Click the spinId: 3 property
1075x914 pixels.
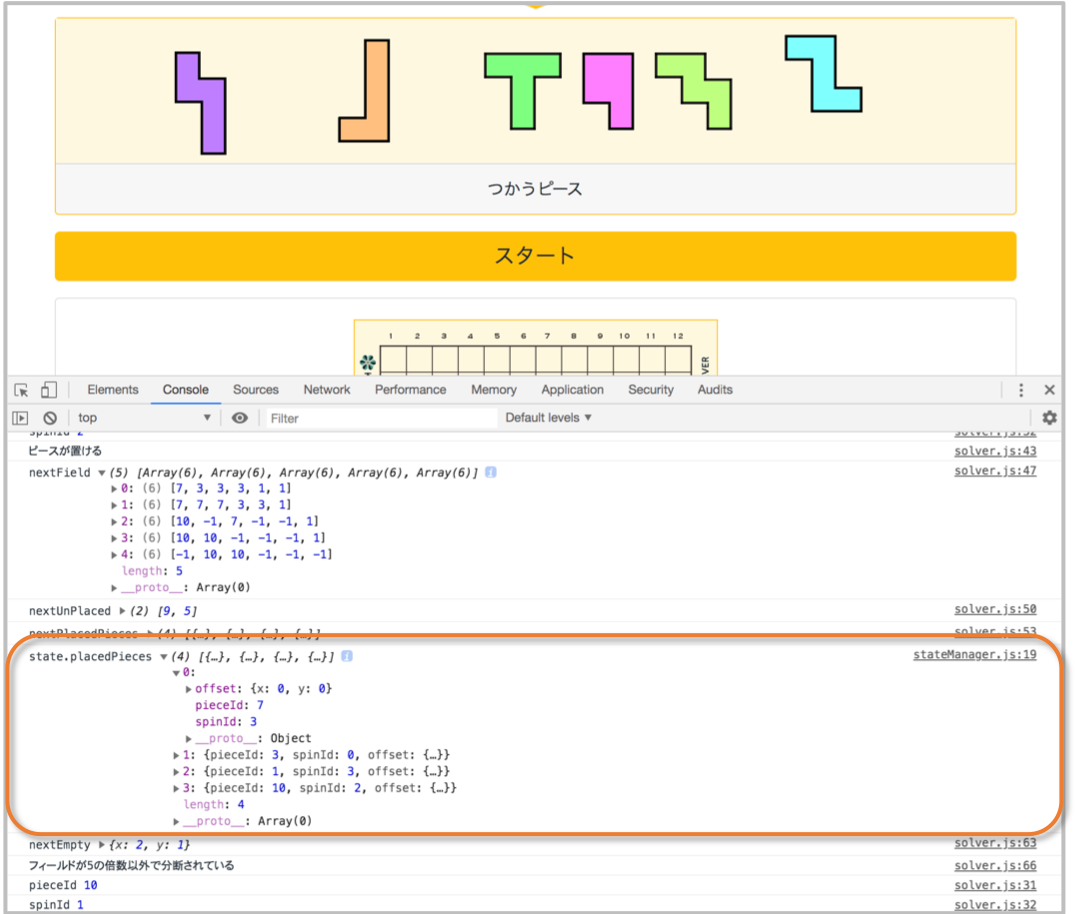[226, 721]
